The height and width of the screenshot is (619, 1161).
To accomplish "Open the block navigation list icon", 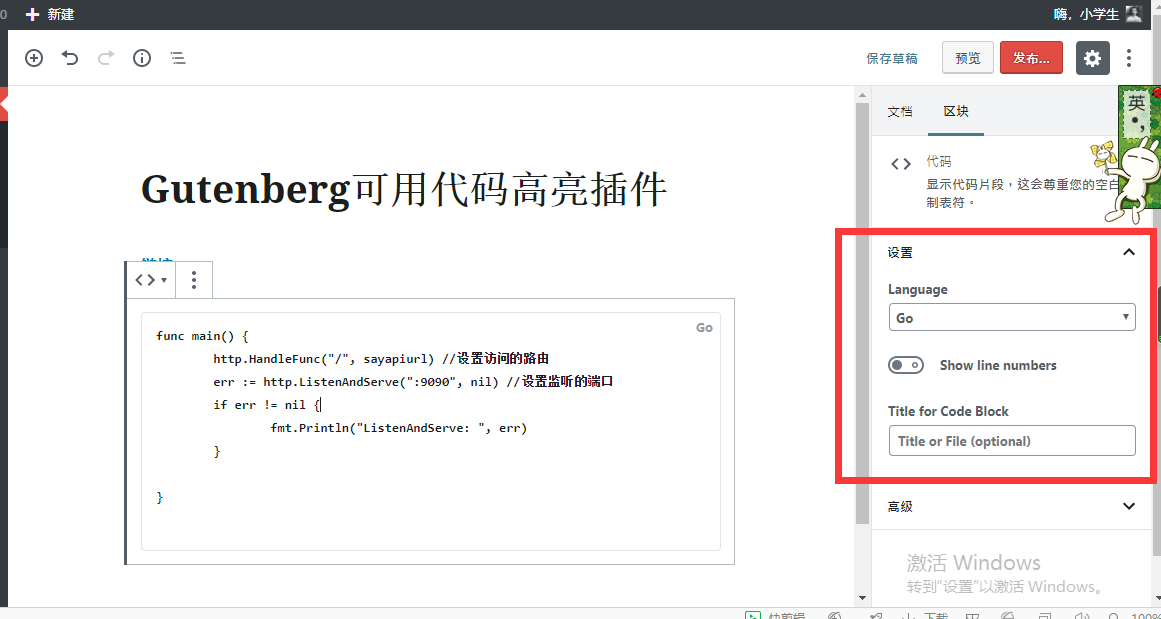I will 178,58.
